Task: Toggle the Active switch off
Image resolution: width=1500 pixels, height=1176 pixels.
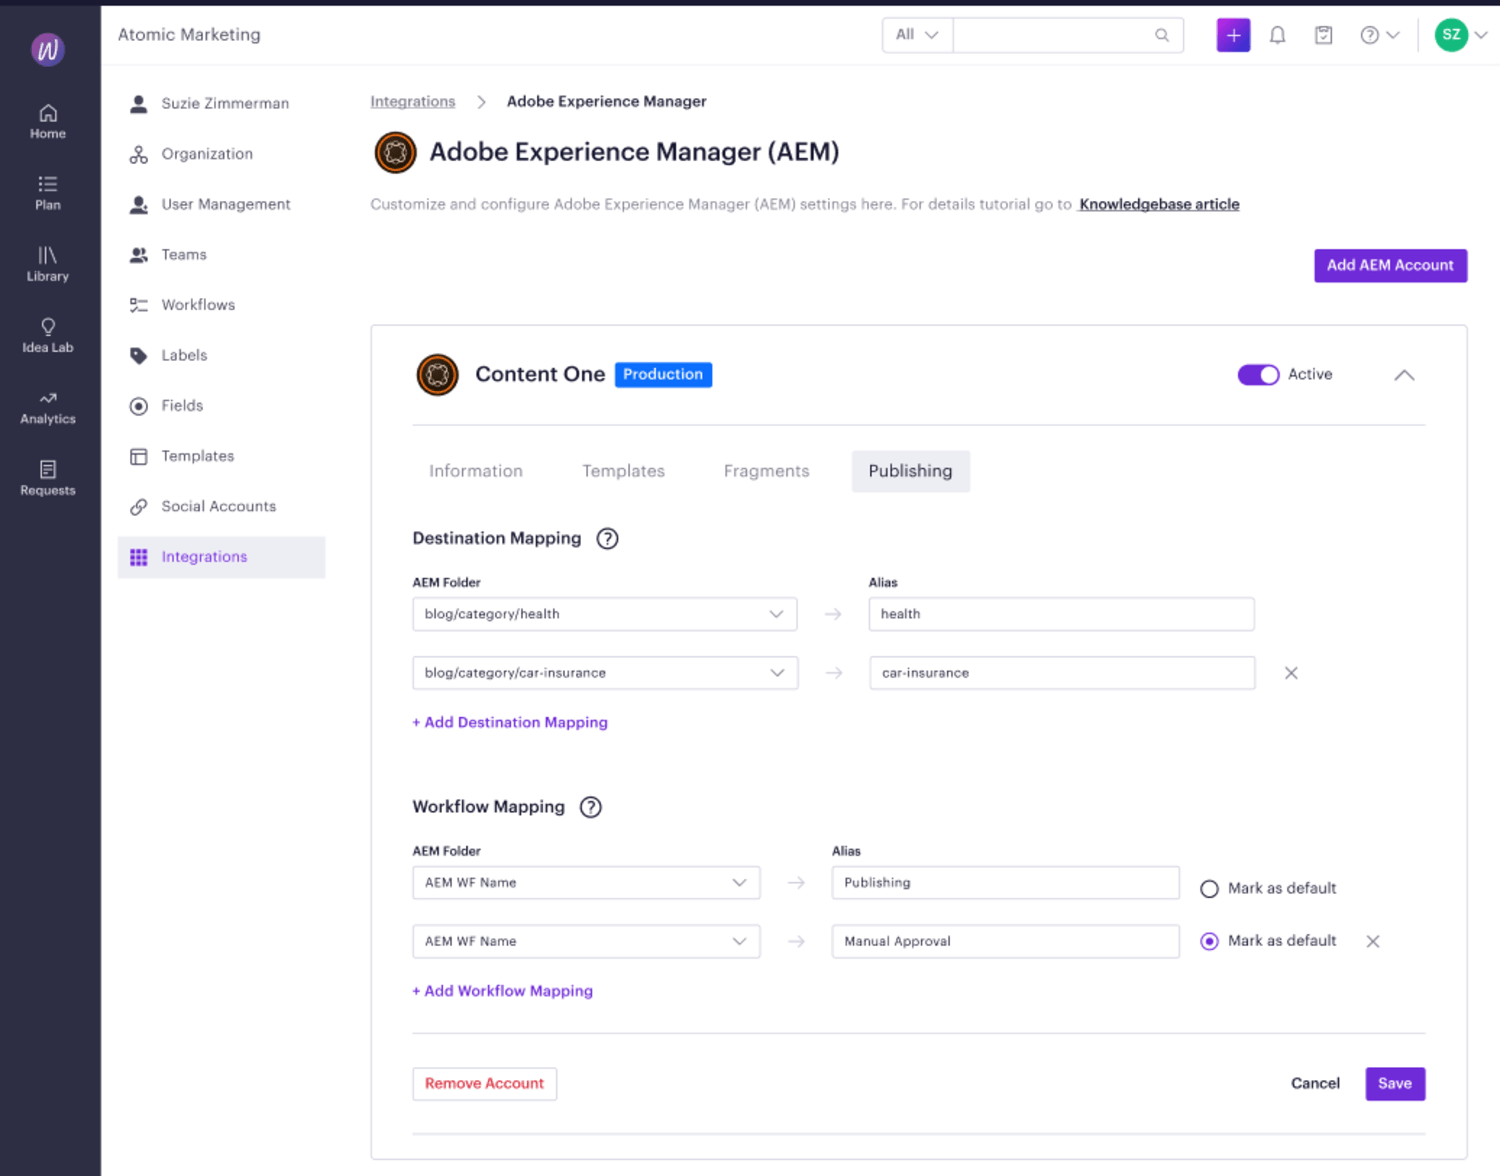Action: 1258,374
